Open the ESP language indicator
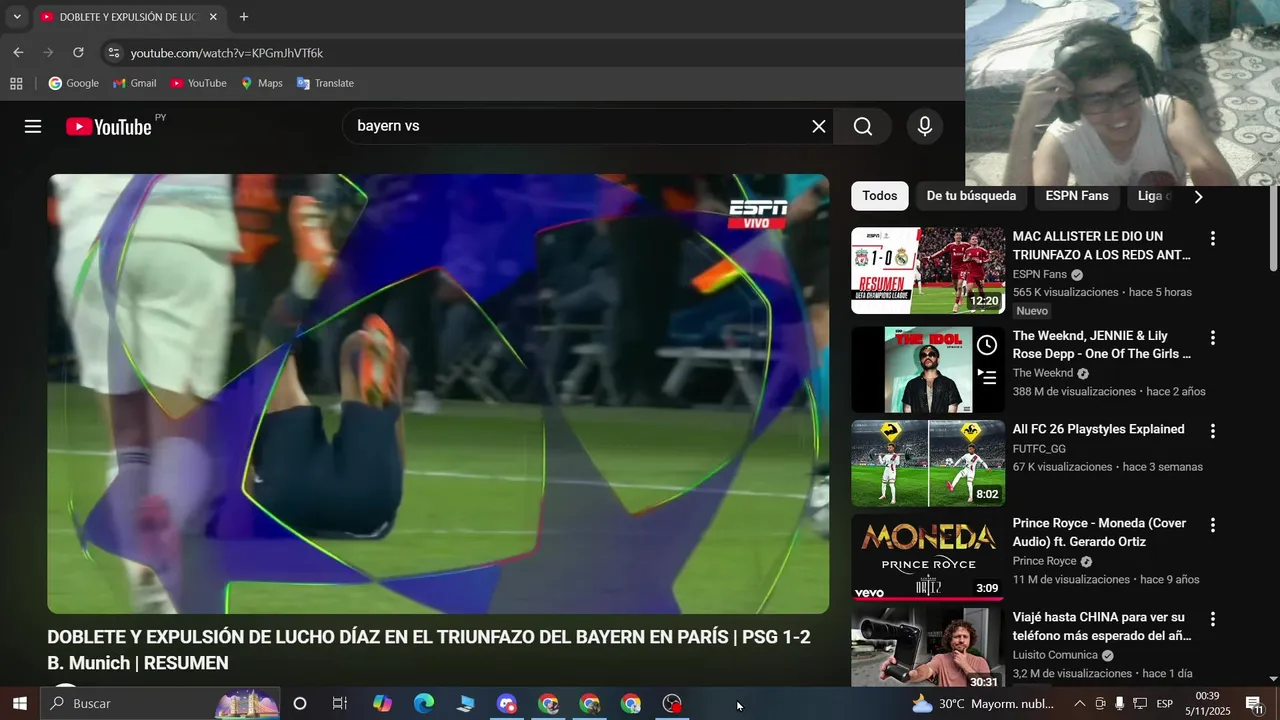The height and width of the screenshot is (720, 1280). tap(1165, 704)
